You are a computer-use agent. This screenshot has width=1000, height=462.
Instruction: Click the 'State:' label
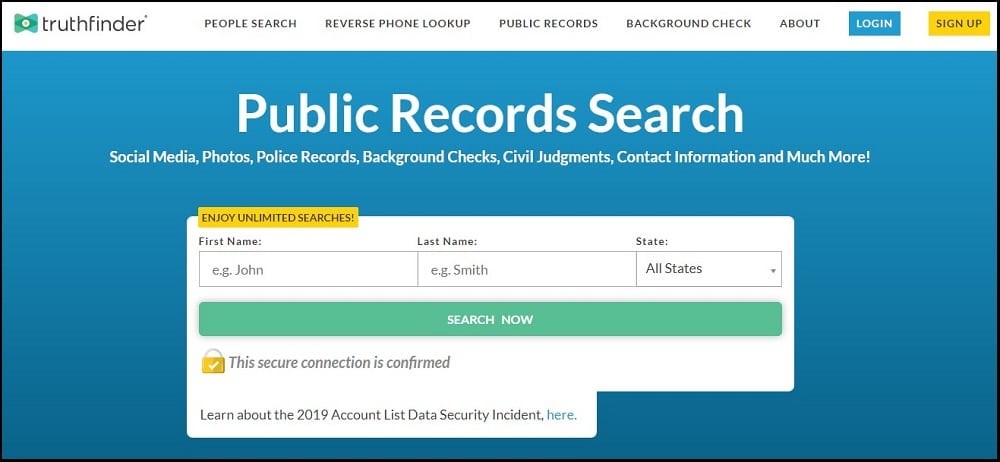(x=652, y=241)
